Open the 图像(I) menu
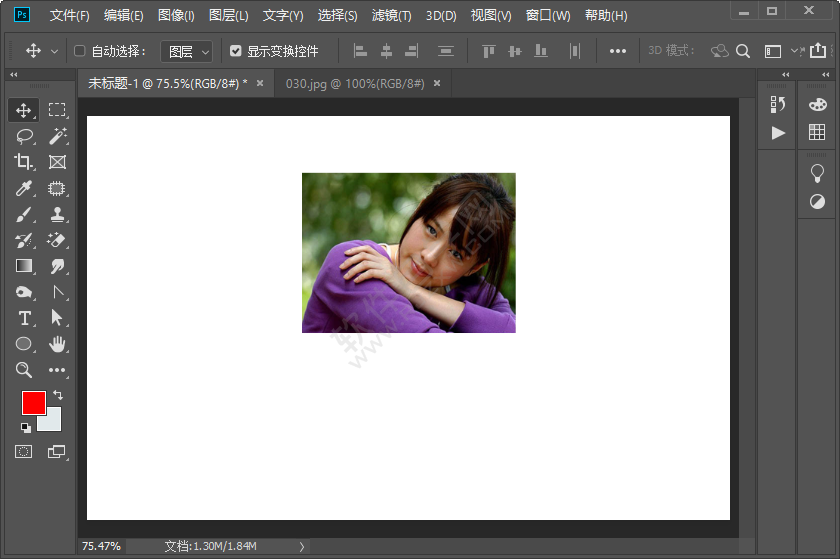The width and height of the screenshot is (840, 559). (x=176, y=16)
